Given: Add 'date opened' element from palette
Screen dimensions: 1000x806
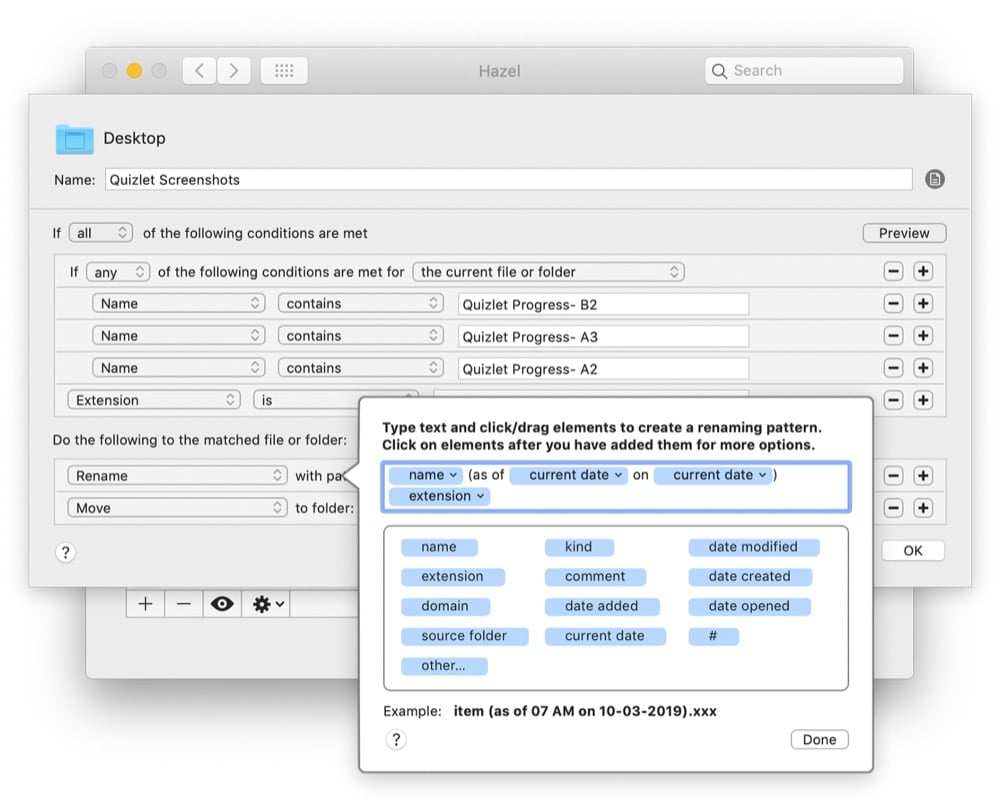Looking at the screenshot, I should [x=749, y=606].
